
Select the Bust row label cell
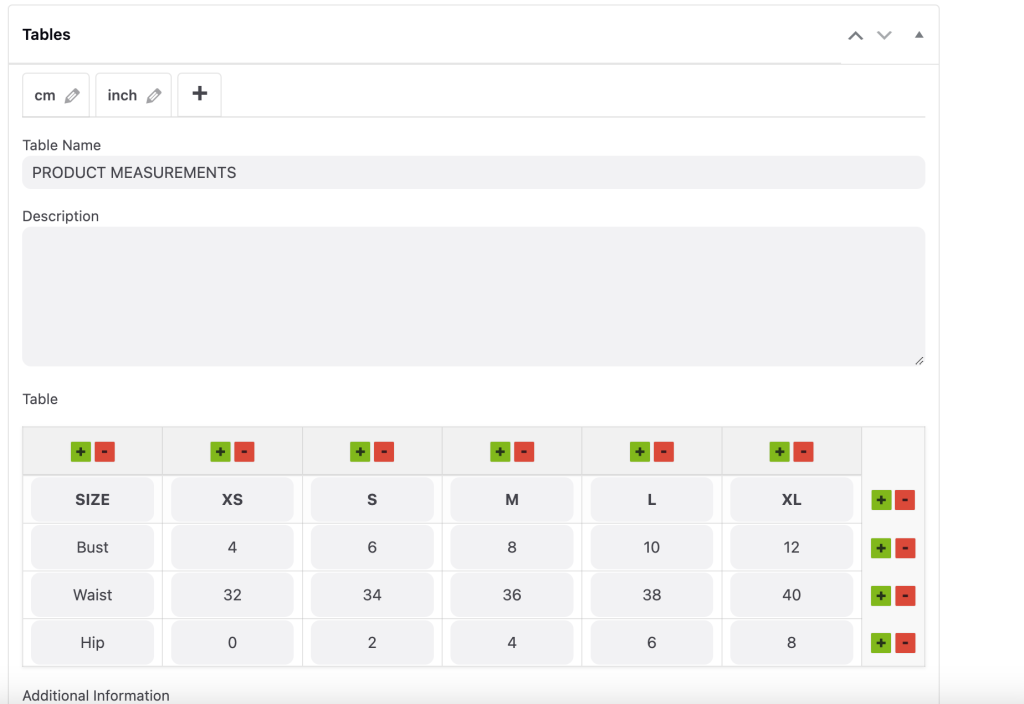tap(92, 547)
